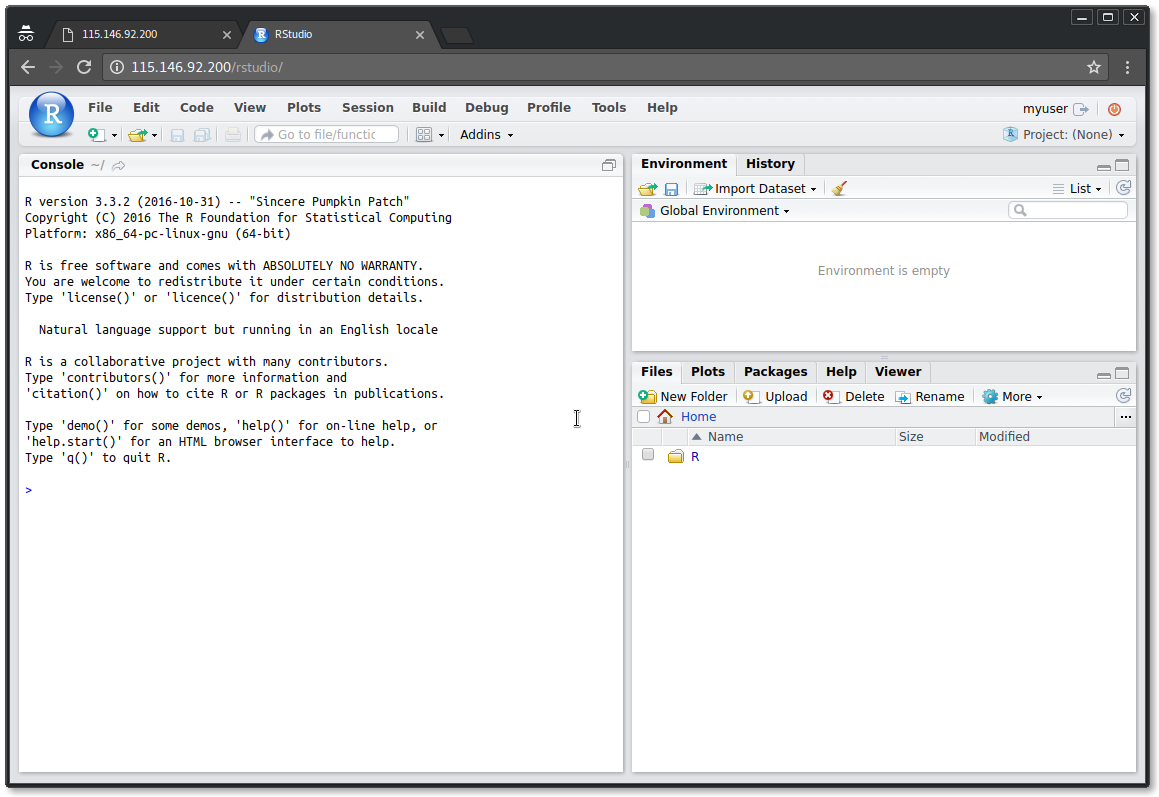Viewport: 1159px width, 797px height.
Task: Switch to the History tab
Action: tap(770, 164)
